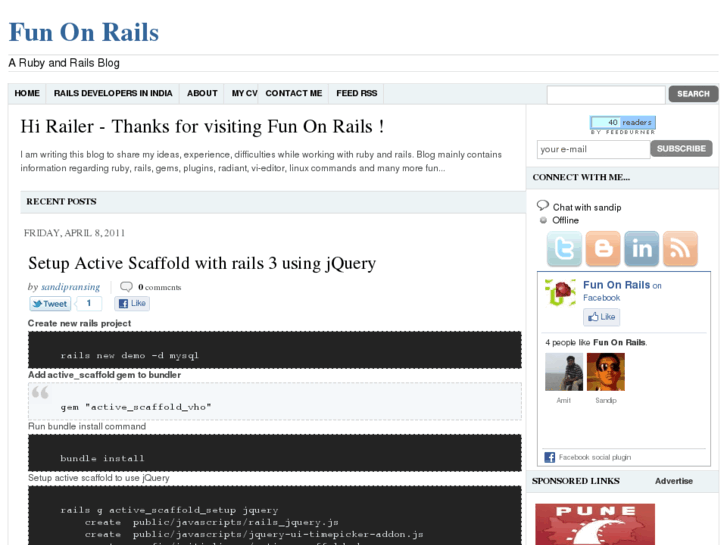Image resolution: width=727 pixels, height=545 pixels.
Task: Open the CONTACT ME menu item
Action: click(293, 93)
